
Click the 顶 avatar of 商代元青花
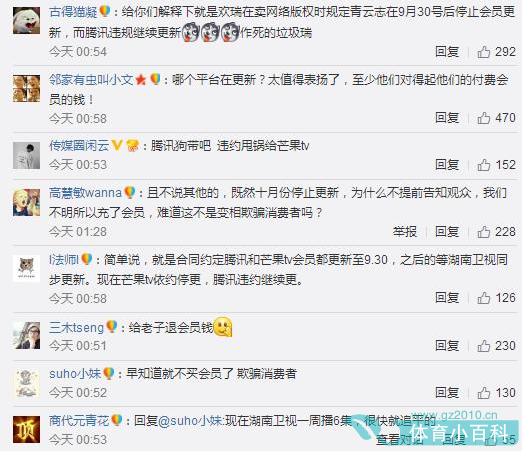pos(26,430)
